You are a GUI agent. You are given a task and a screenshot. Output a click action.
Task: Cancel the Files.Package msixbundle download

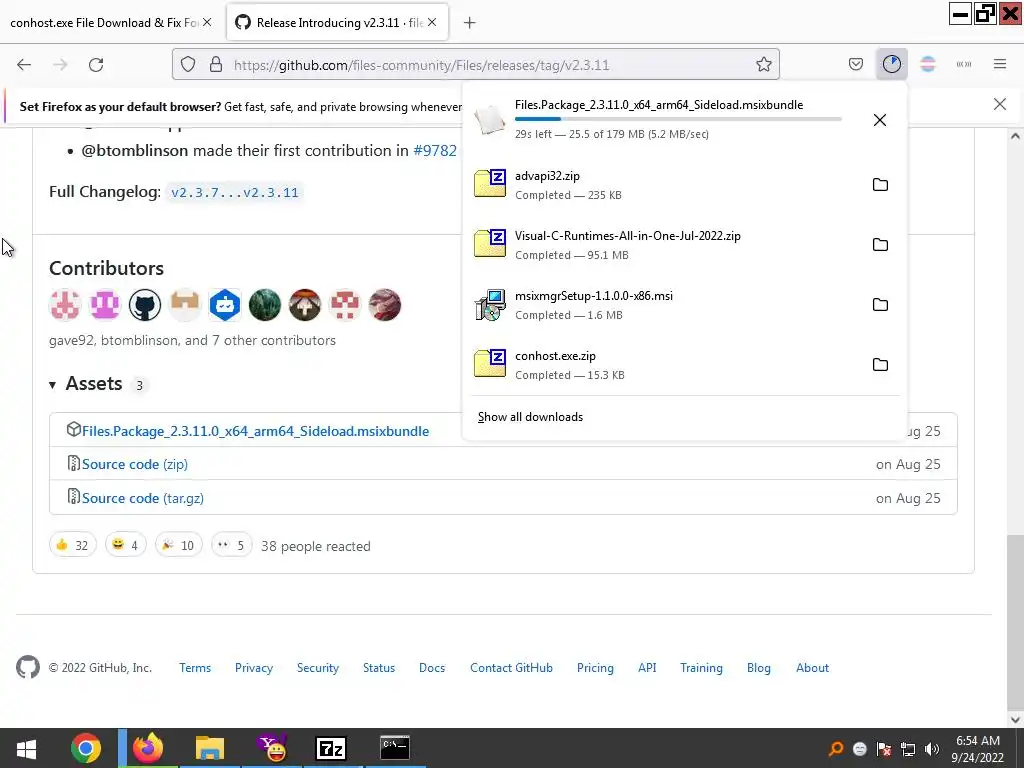click(880, 120)
